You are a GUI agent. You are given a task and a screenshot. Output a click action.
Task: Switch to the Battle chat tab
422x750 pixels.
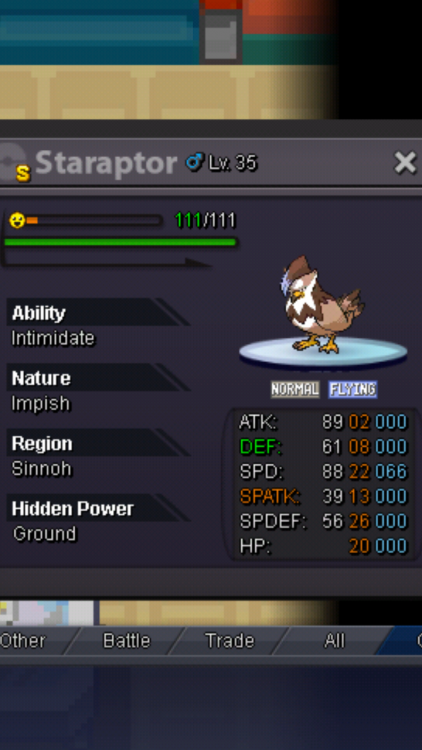[126, 641]
